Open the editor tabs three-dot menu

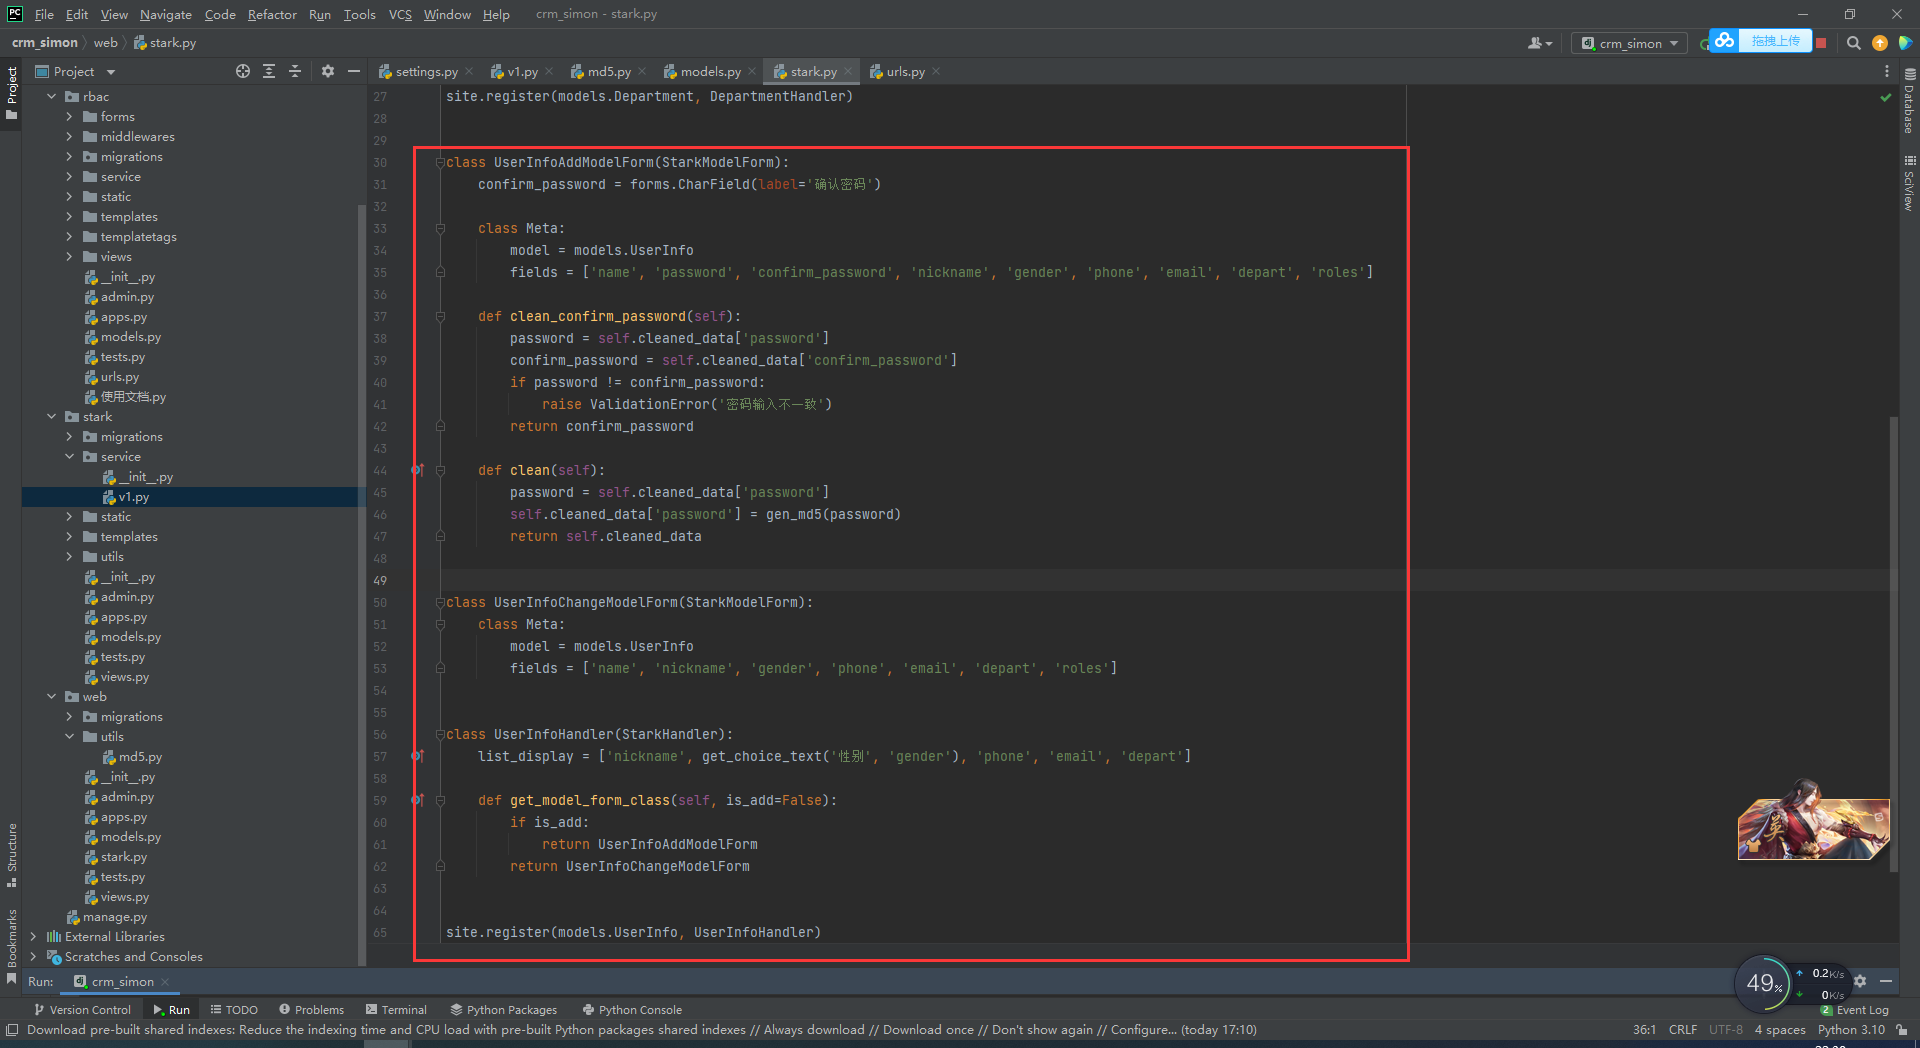(1887, 71)
